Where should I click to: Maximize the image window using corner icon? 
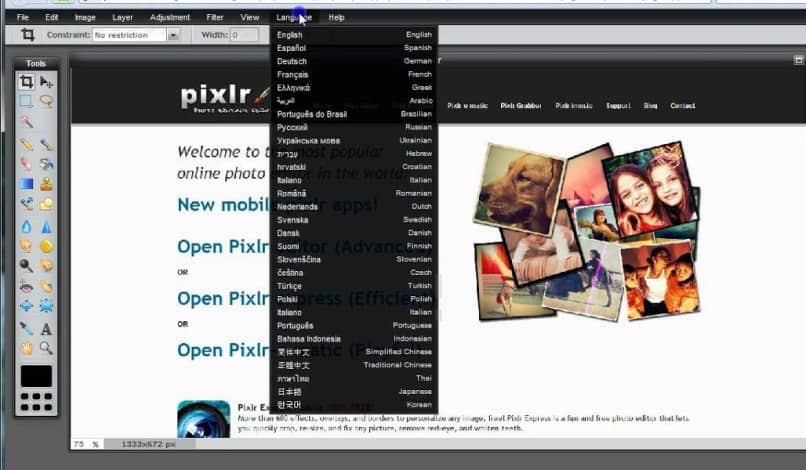[798, 60]
